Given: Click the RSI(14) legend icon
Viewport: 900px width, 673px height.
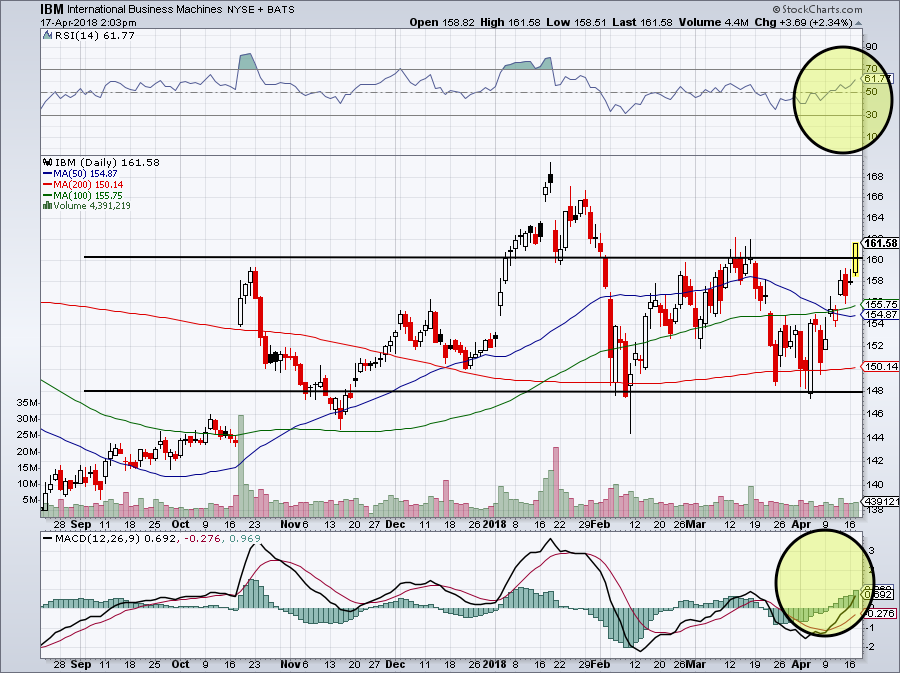Looking at the screenshot, I should (48, 36).
